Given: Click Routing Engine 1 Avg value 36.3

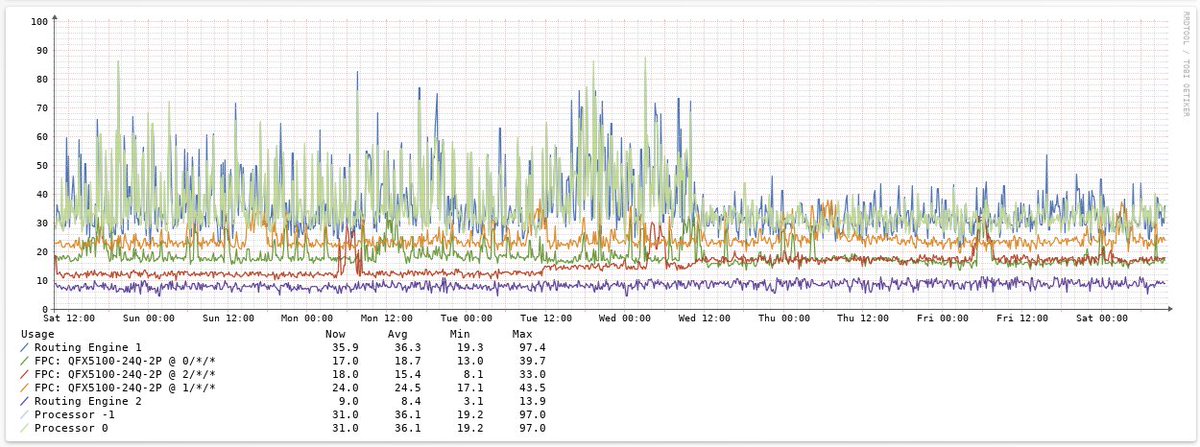Looking at the screenshot, I should (407, 347).
